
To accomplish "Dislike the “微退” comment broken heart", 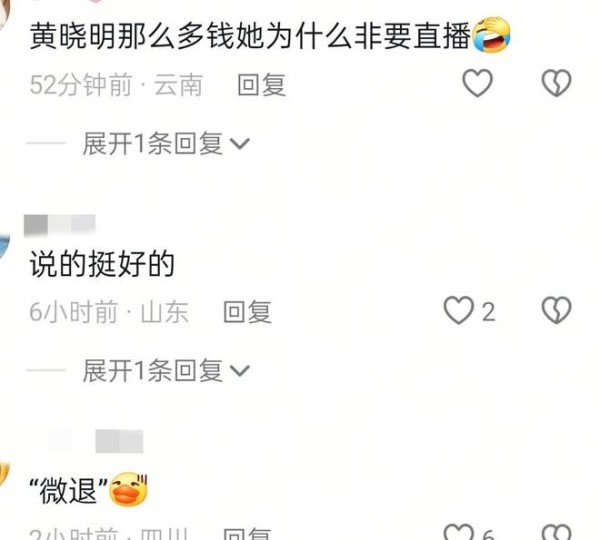I will click(556, 532).
